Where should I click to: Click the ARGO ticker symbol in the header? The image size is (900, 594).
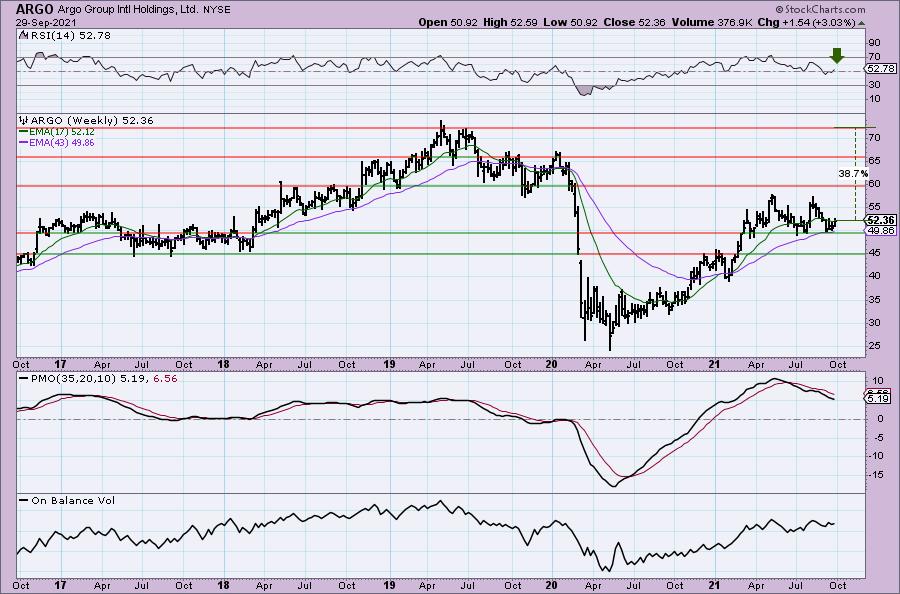[36, 9]
